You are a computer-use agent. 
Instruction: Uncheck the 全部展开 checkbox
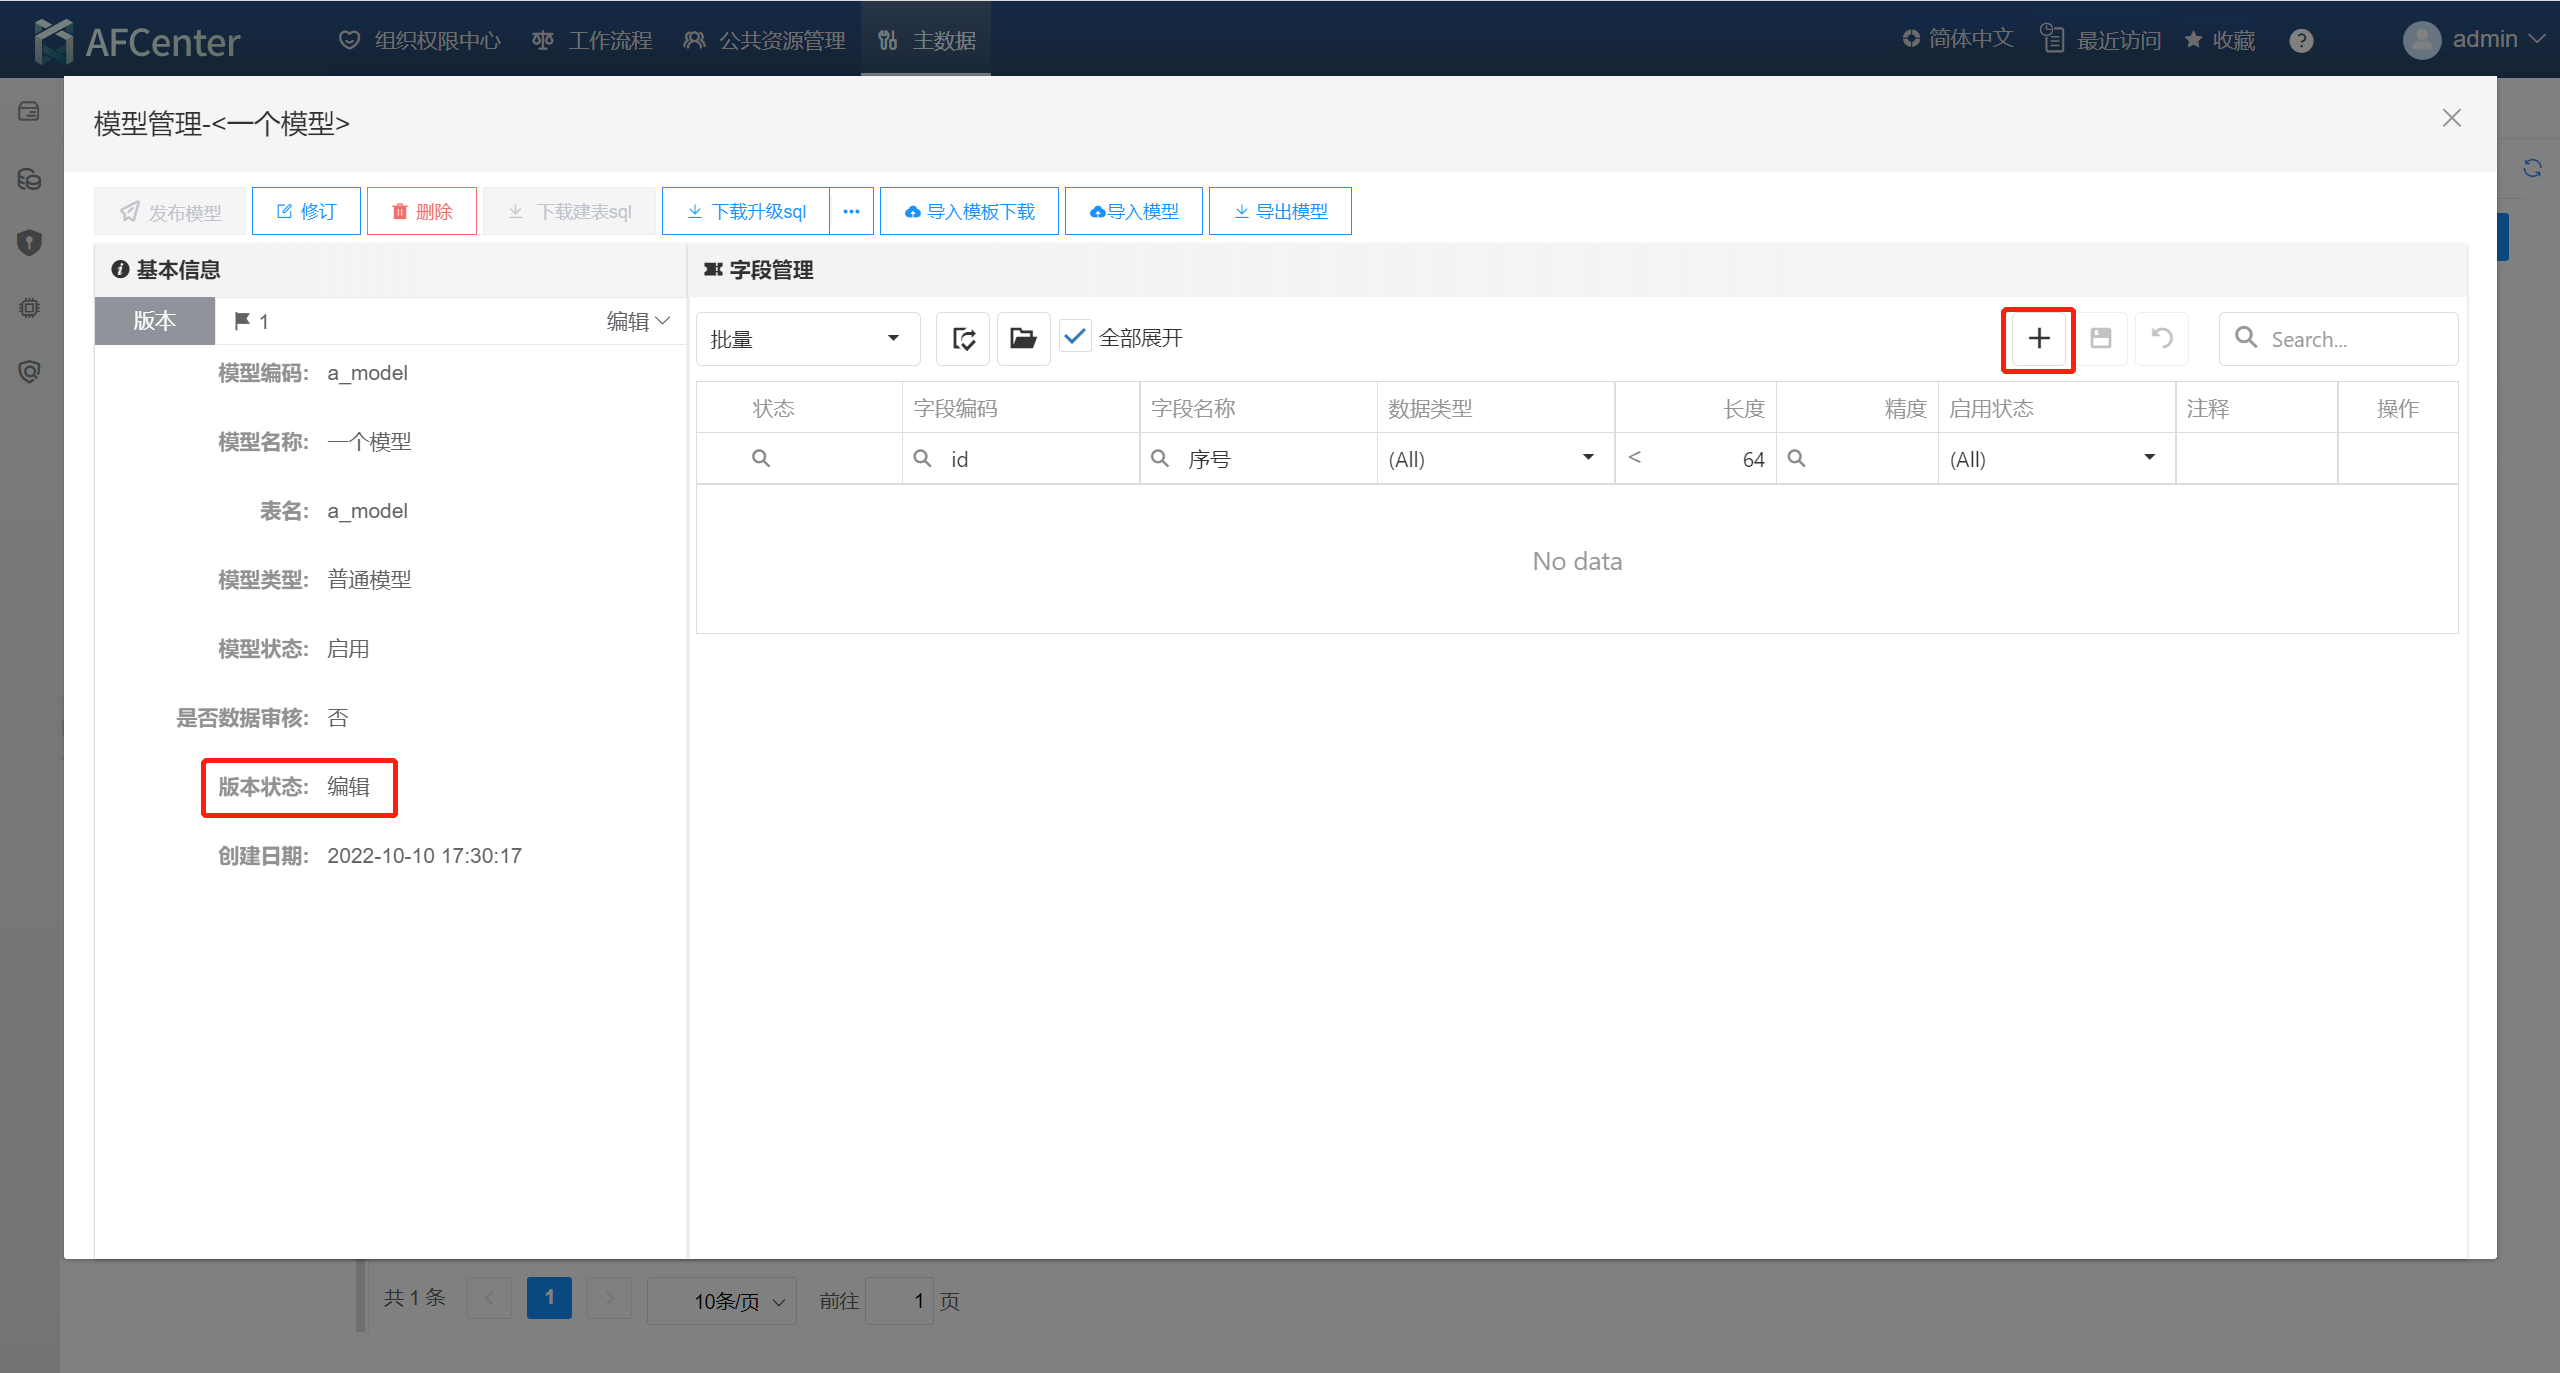[x=1075, y=337]
